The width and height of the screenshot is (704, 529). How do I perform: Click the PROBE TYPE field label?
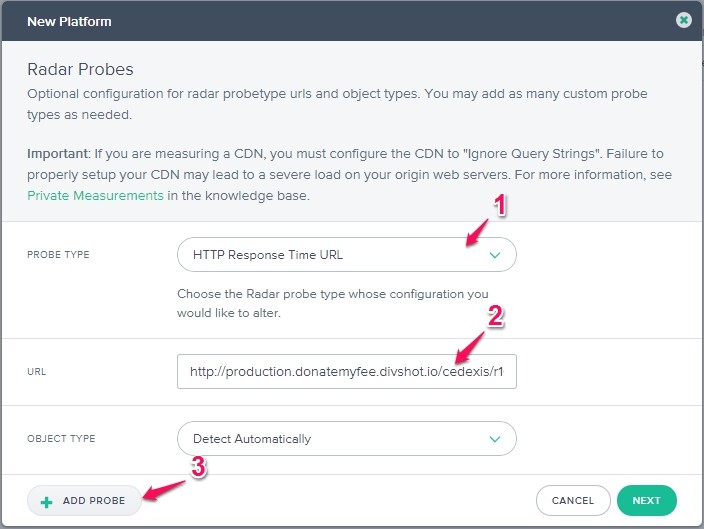coord(58,255)
